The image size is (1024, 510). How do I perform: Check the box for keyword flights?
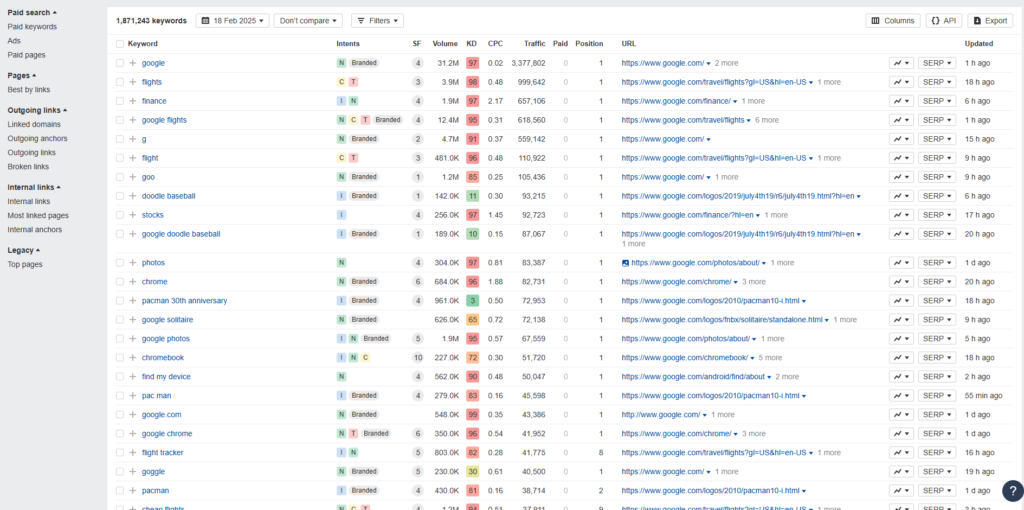(120, 82)
